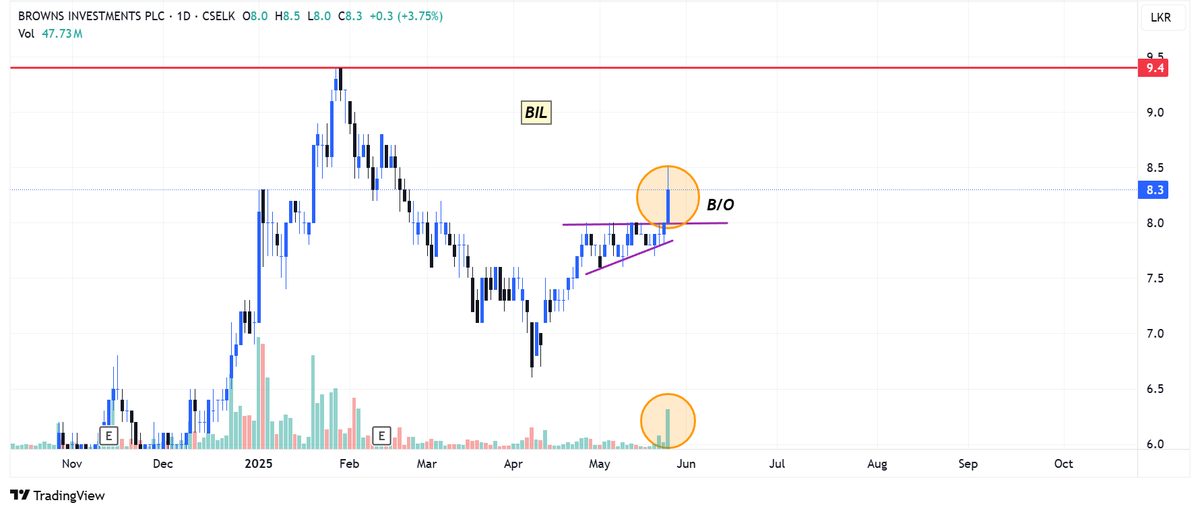The width and height of the screenshot is (1200, 513).
Task: Select the BIL text label
Action: (536, 113)
